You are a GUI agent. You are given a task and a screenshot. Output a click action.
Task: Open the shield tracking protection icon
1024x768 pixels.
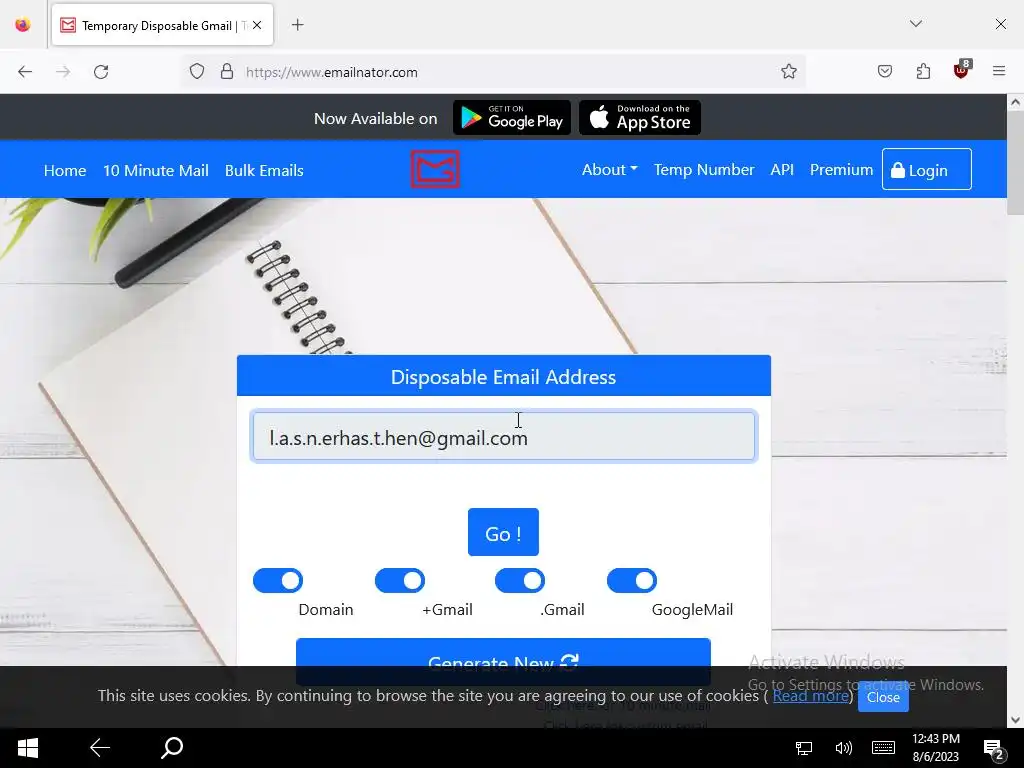pos(197,72)
